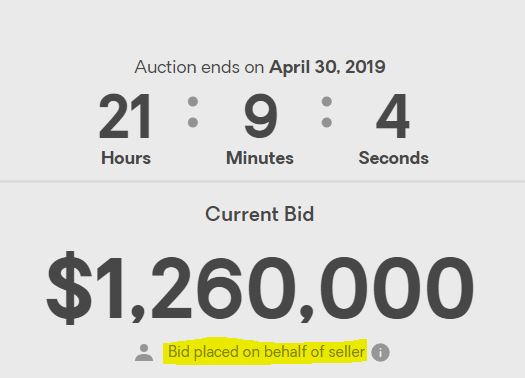Viewport: 525px width, 378px height.
Task: Click the "Seconds" label under the countdown
Action: click(393, 158)
